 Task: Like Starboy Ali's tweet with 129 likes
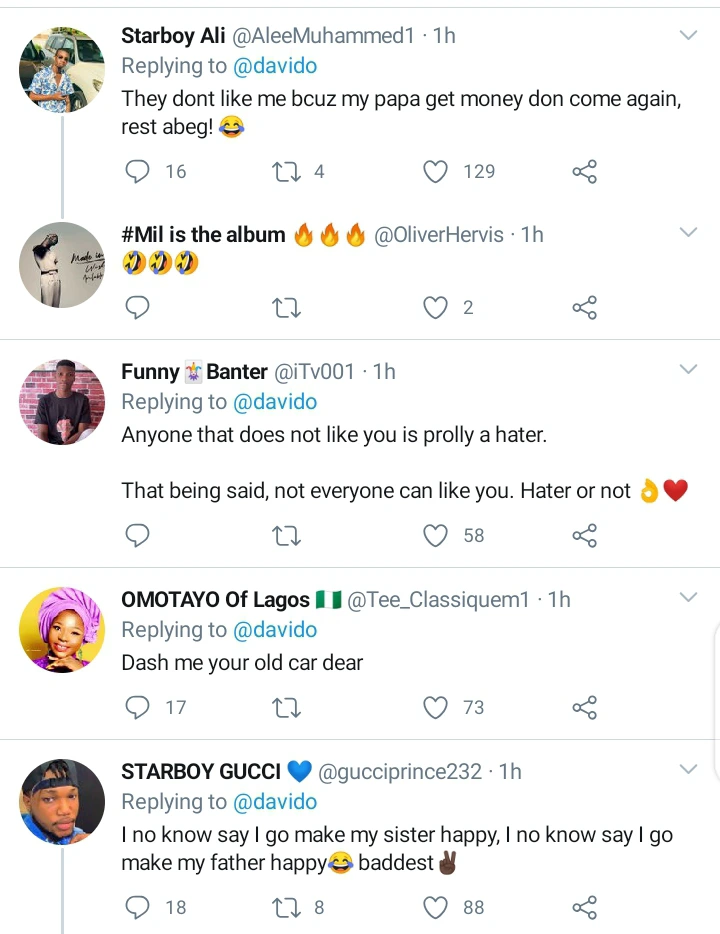pos(436,172)
